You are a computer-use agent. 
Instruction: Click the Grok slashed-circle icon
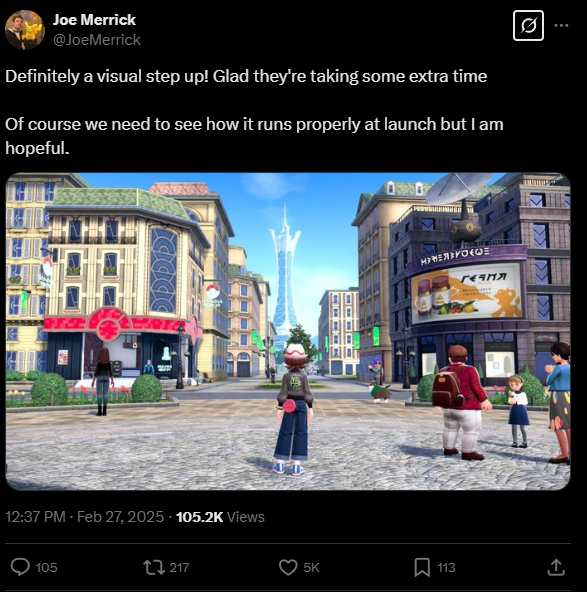click(x=528, y=26)
